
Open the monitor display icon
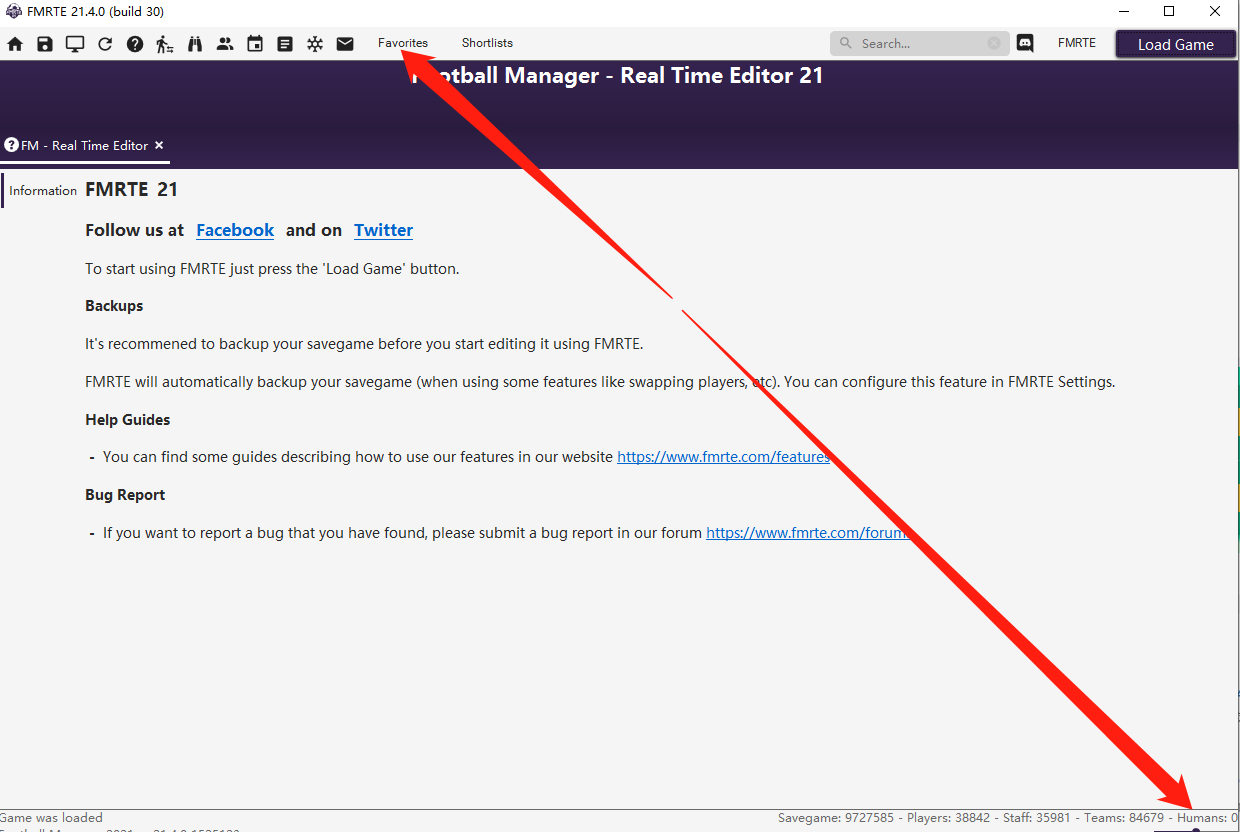click(75, 44)
